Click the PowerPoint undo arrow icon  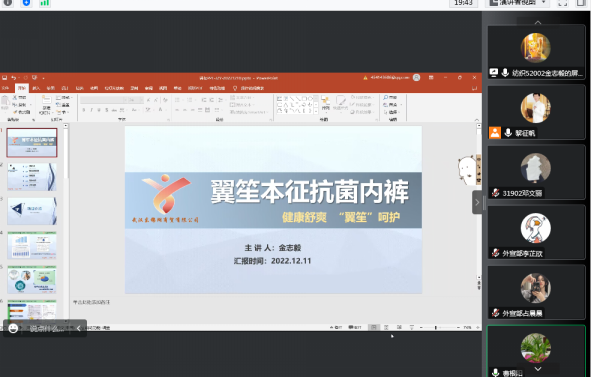(x=14, y=78)
